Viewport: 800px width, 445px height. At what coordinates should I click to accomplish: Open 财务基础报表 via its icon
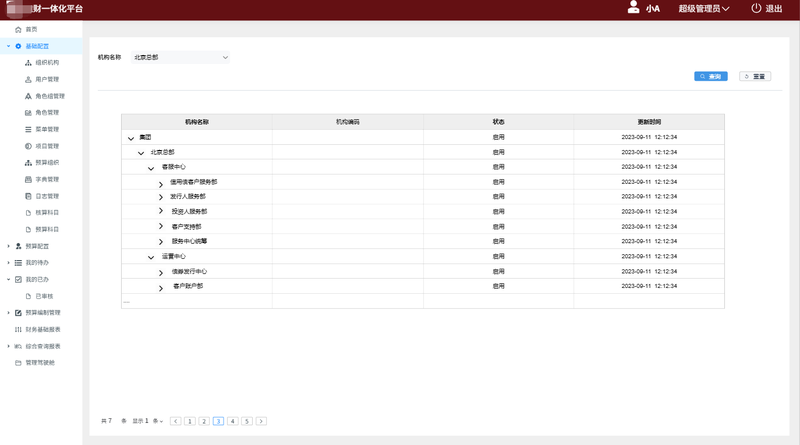point(18,330)
